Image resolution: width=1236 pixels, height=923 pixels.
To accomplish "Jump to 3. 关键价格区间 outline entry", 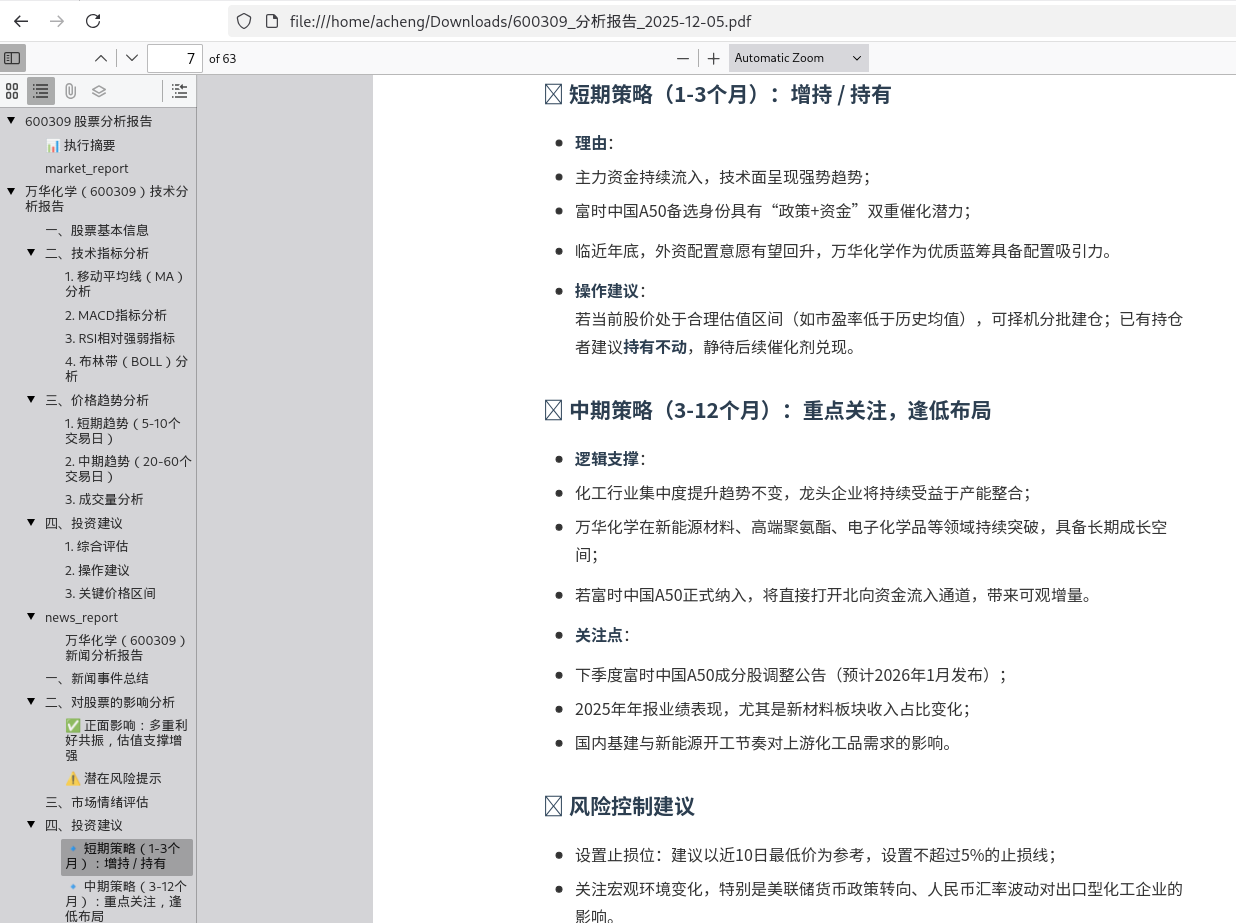I will (x=110, y=593).
